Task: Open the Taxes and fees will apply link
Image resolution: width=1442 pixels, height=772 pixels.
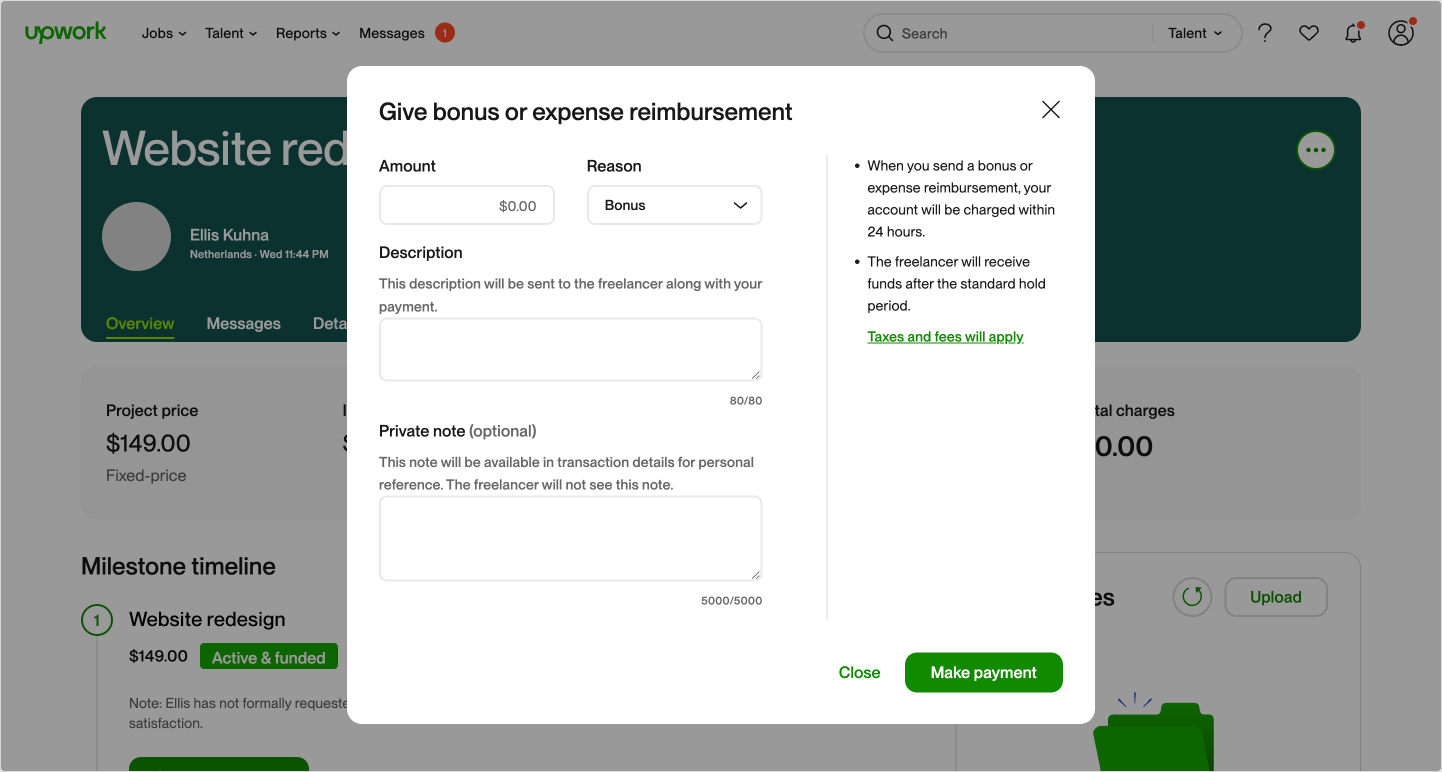Action: 945,337
